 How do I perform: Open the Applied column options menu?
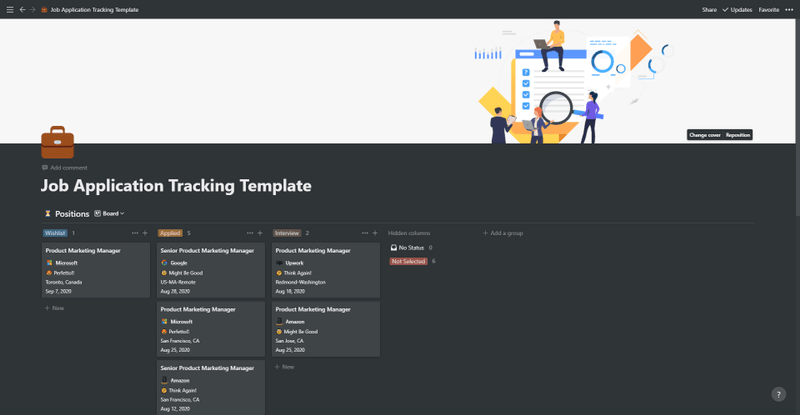pyautogui.click(x=249, y=233)
